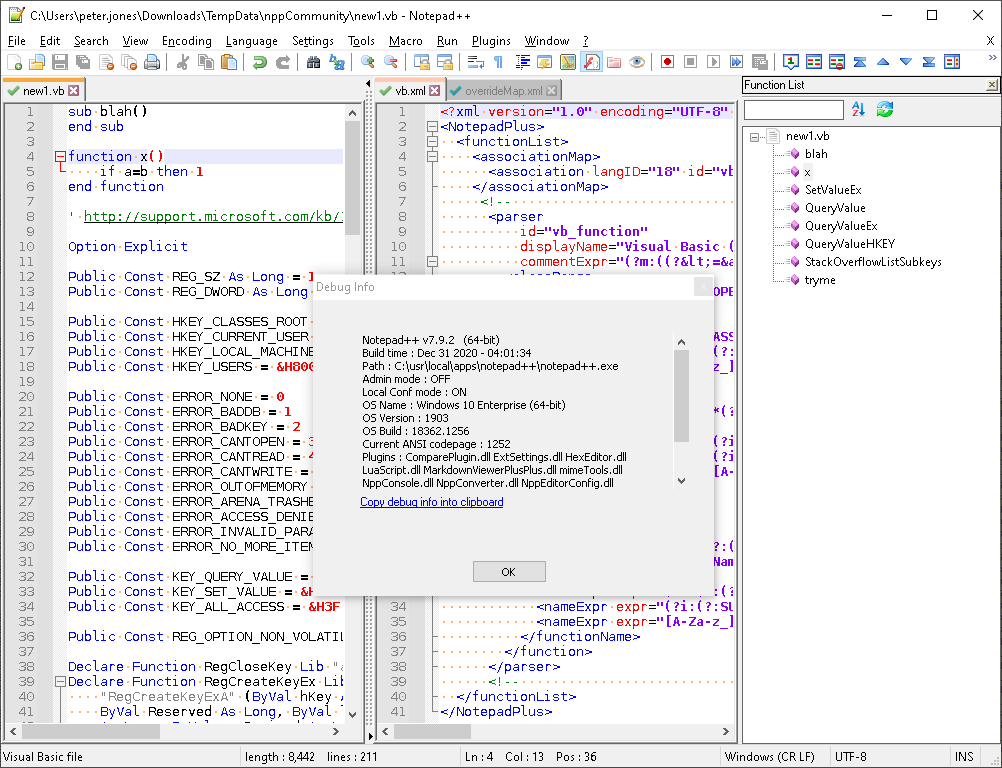This screenshot has width=1002, height=768.
Task: Toggle the Document Map panel
Action: pos(567,62)
